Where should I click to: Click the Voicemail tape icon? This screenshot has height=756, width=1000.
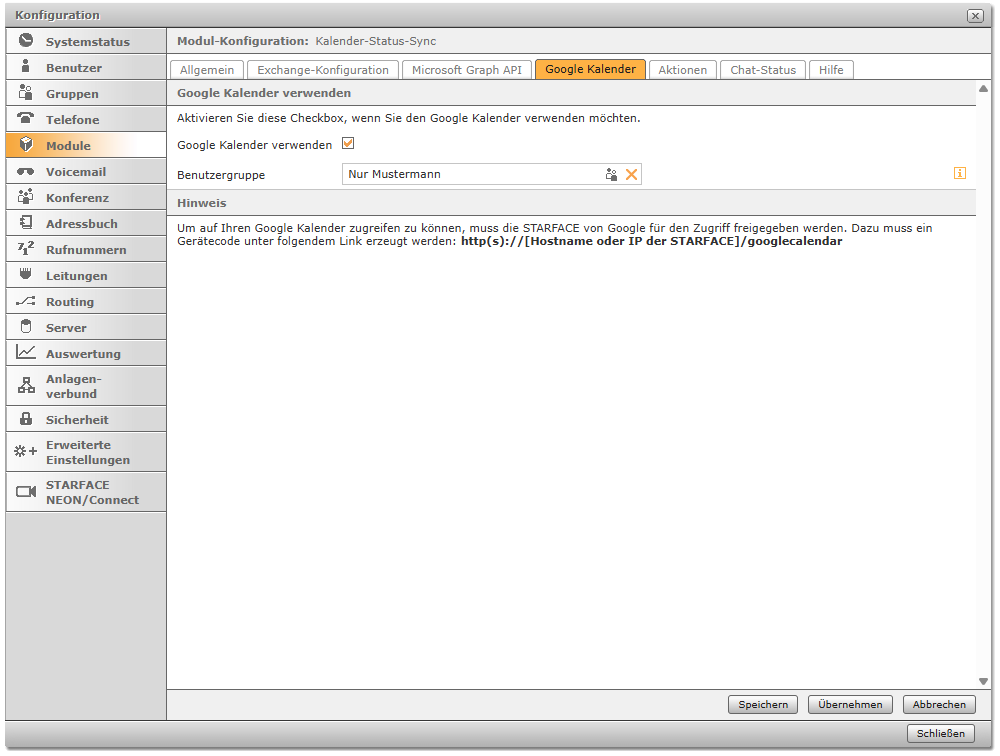[26, 171]
